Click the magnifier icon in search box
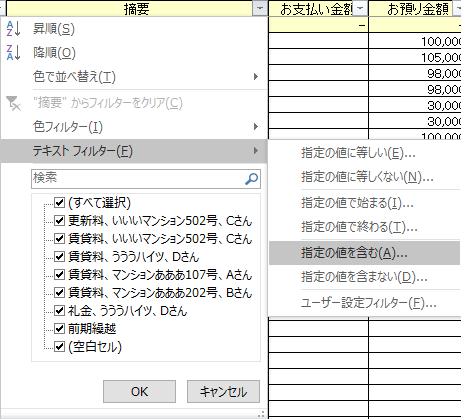 pos(251,179)
